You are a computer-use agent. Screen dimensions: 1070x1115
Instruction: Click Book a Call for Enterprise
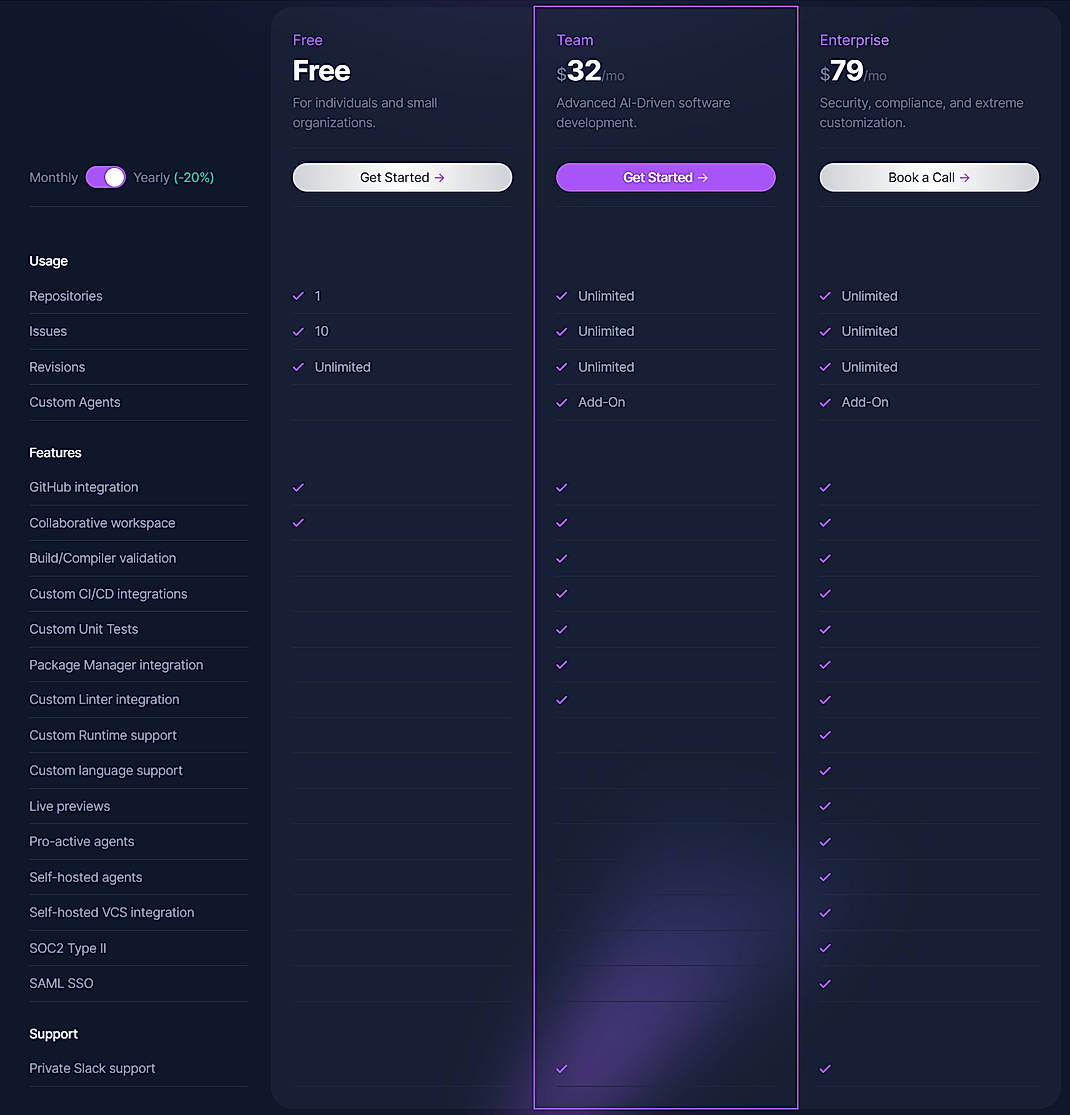[x=928, y=177]
